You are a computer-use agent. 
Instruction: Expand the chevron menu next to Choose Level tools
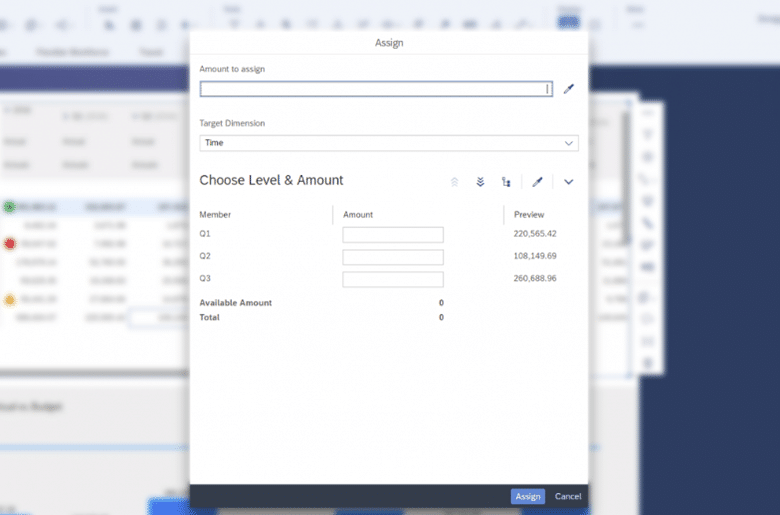click(569, 182)
